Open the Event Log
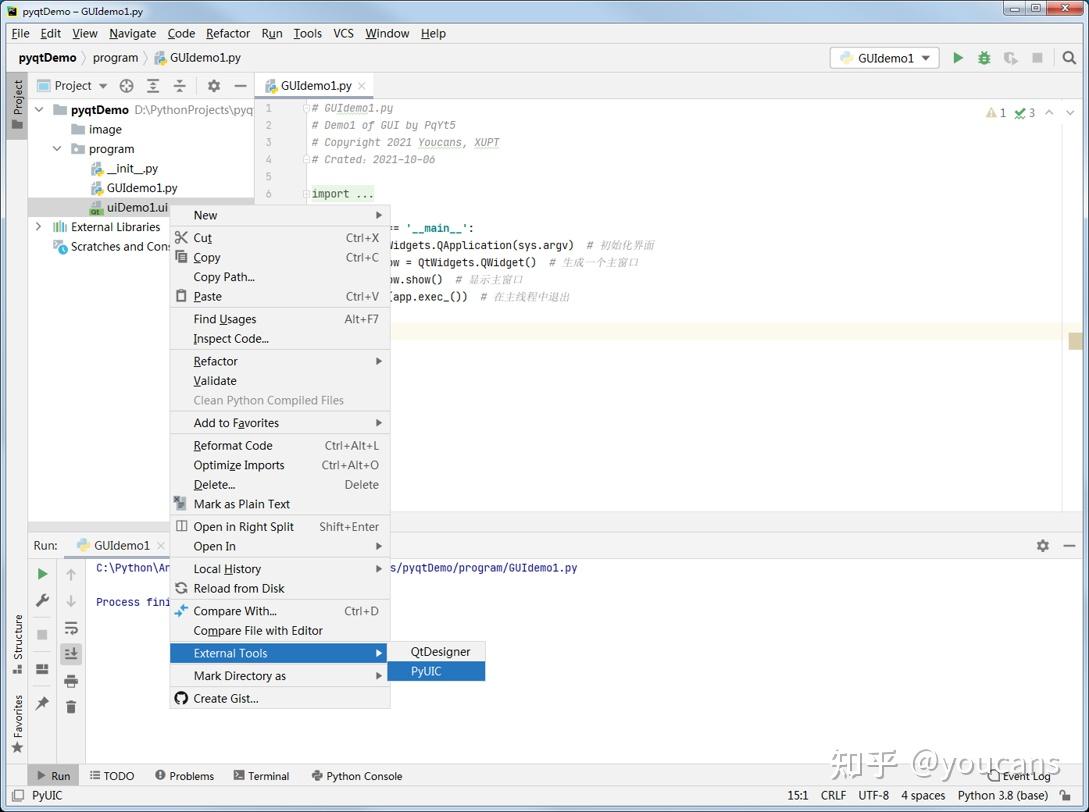The image size is (1089, 812). click(1026, 776)
